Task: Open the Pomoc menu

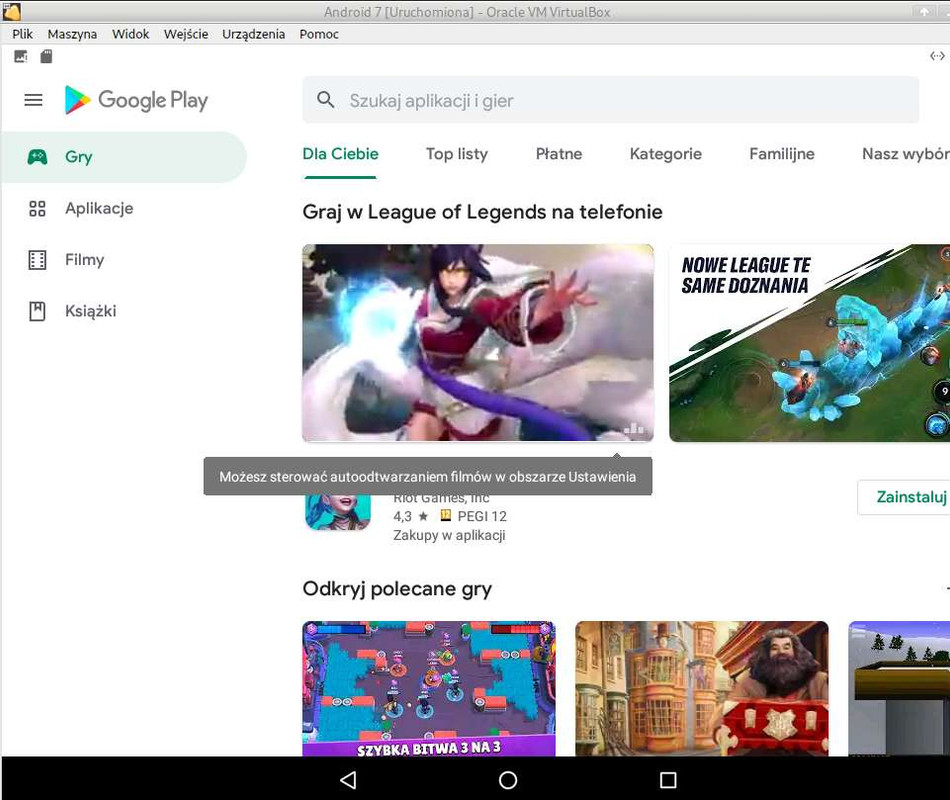Action: pos(319,34)
